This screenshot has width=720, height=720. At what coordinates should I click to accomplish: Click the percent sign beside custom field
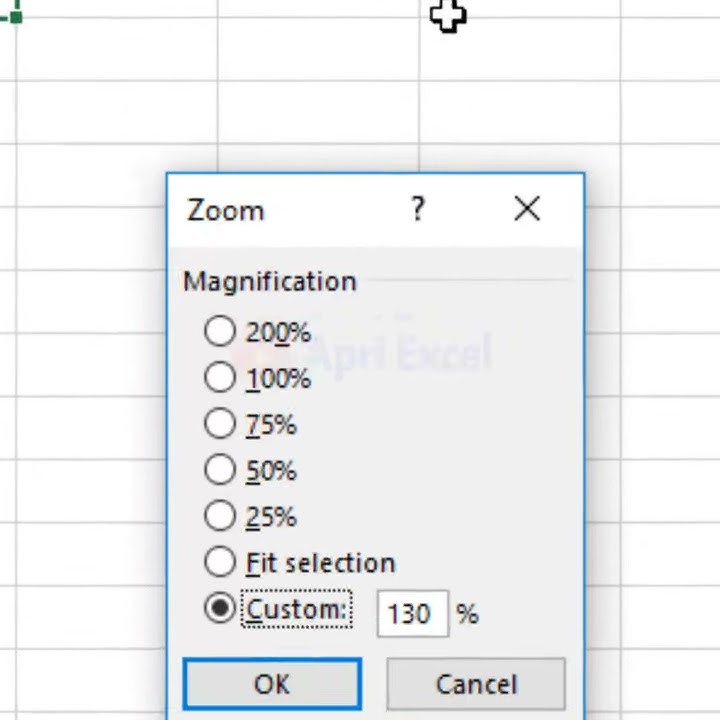click(x=467, y=614)
